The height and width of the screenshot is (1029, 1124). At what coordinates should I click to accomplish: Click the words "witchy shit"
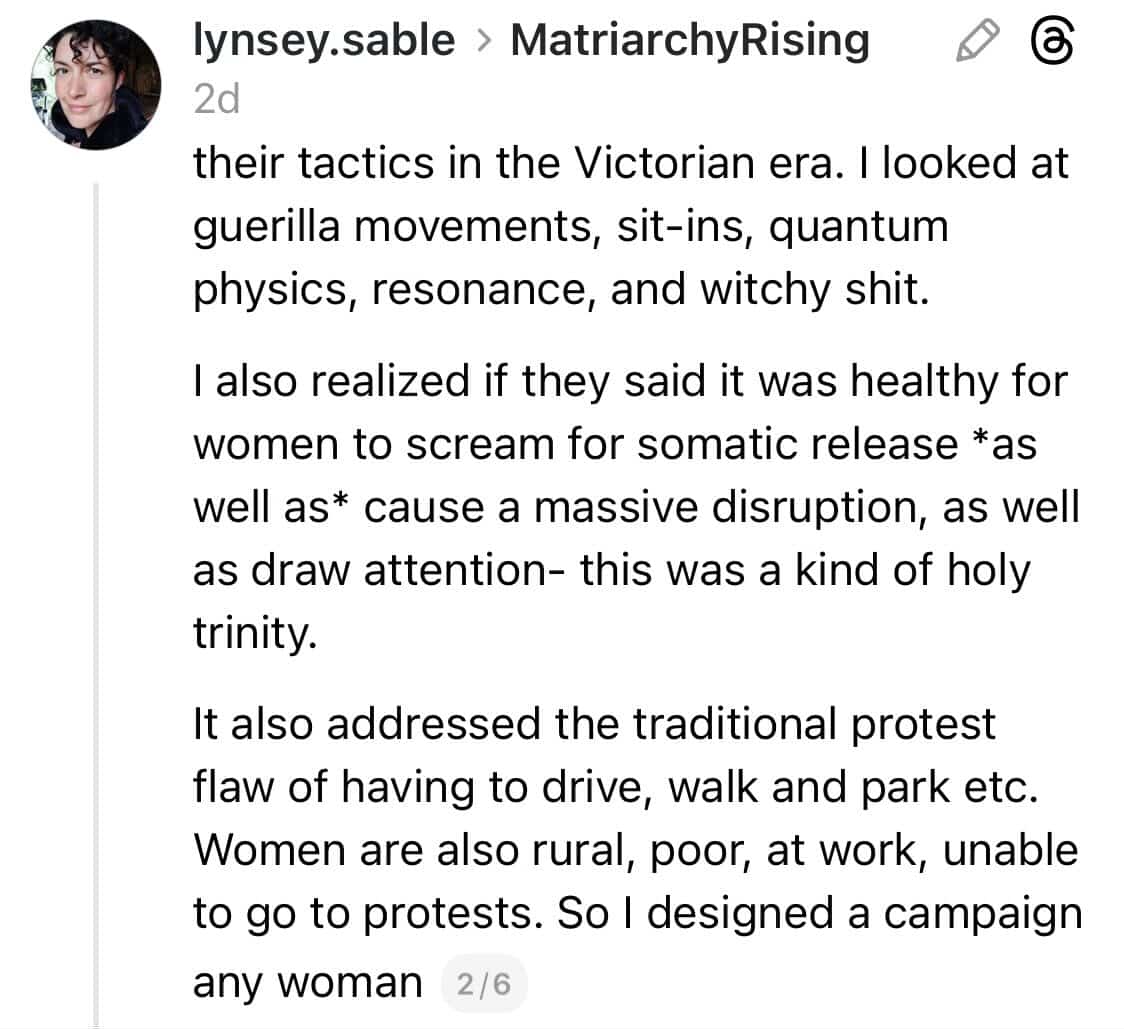[x=814, y=289]
